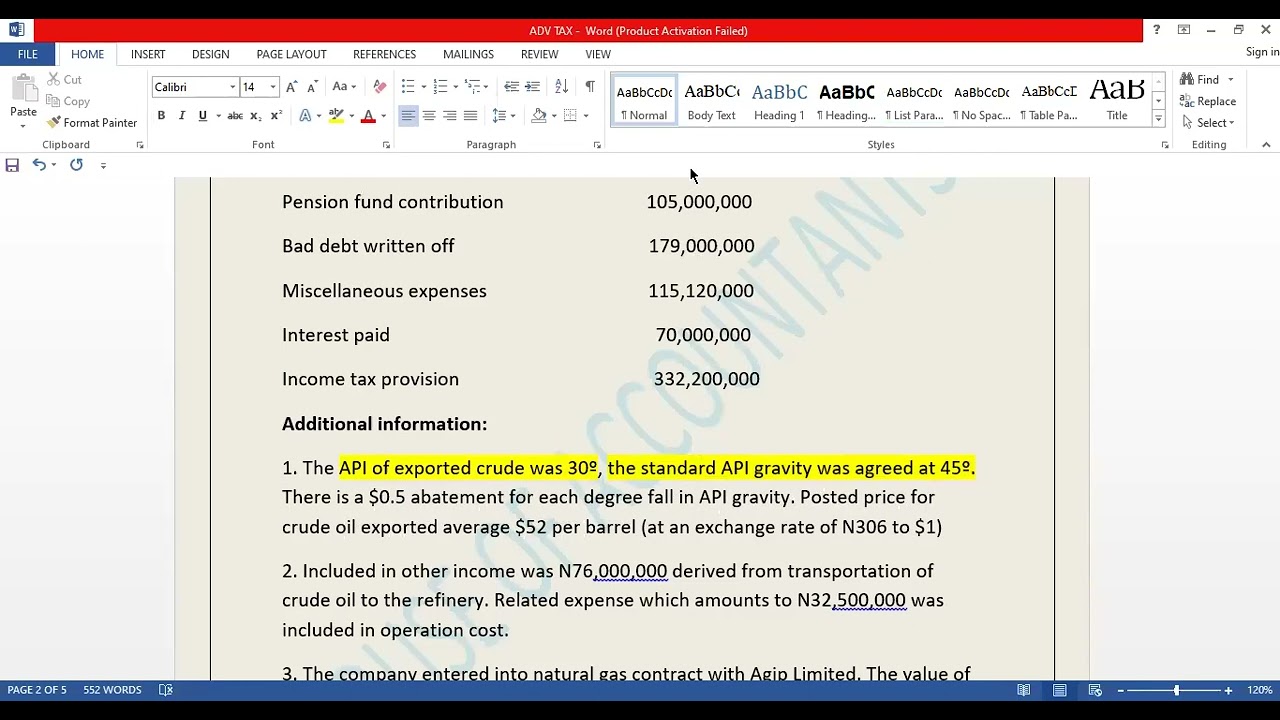The height and width of the screenshot is (720, 1280).
Task: Click the Shrink Font icon
Action: click(313, 87)
